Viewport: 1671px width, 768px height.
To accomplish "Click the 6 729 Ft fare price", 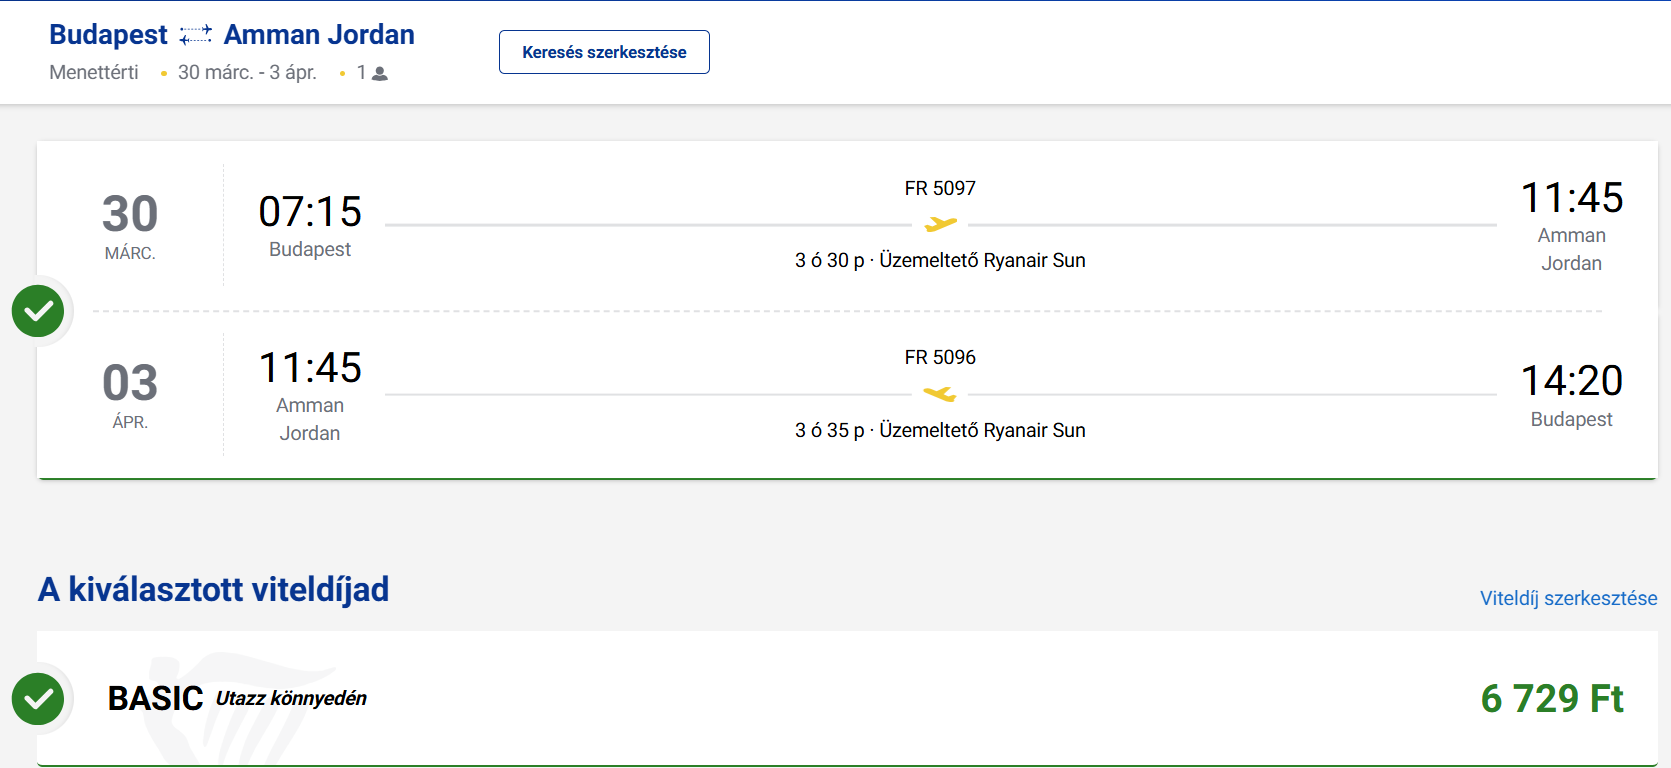I will click(1552, 698).
